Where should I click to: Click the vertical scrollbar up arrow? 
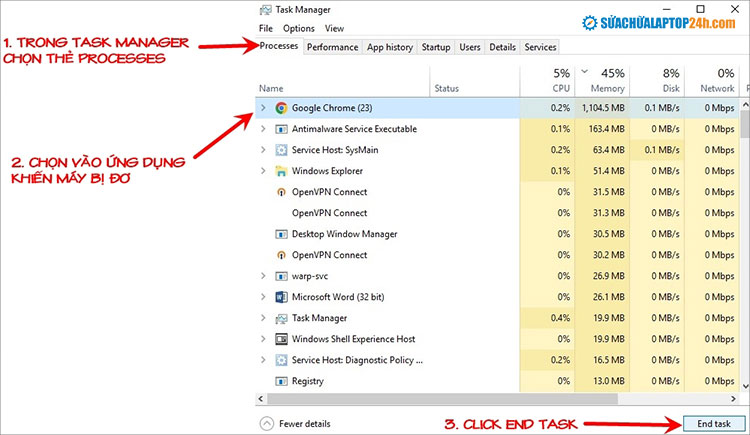pyautogui.click(x=745, y=103)
